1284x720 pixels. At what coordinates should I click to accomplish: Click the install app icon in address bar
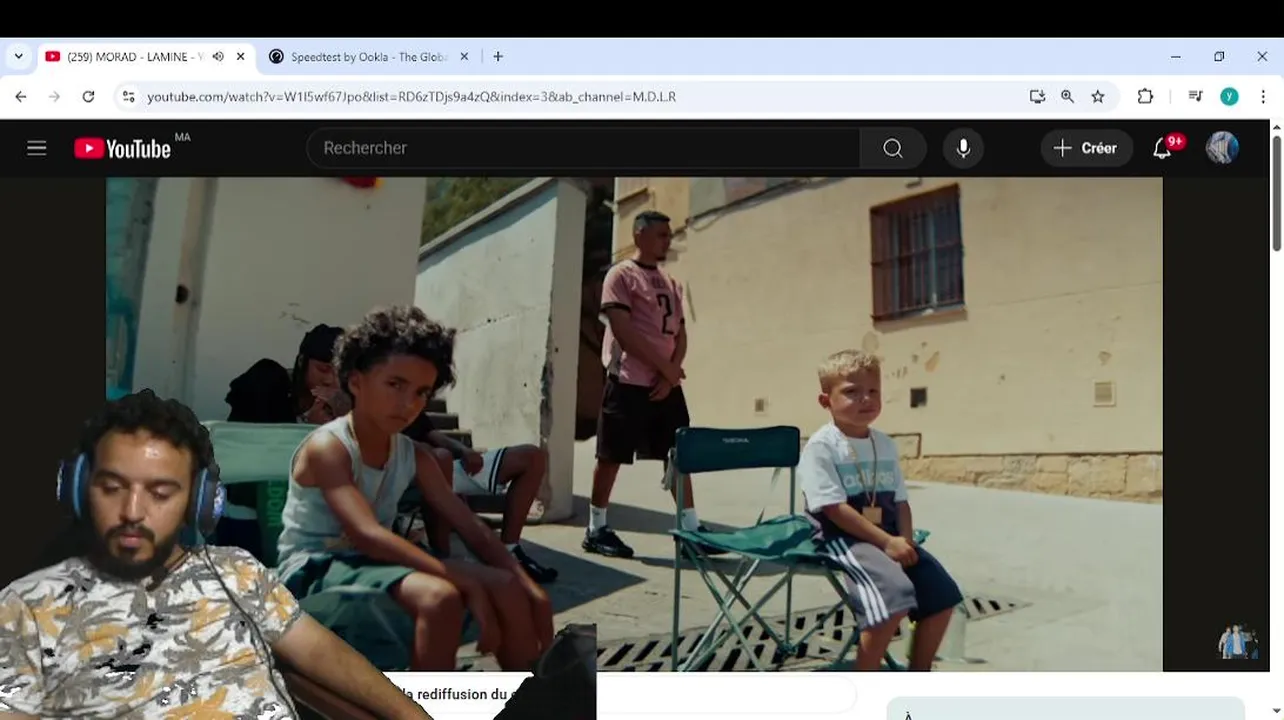pos(1037,97)
